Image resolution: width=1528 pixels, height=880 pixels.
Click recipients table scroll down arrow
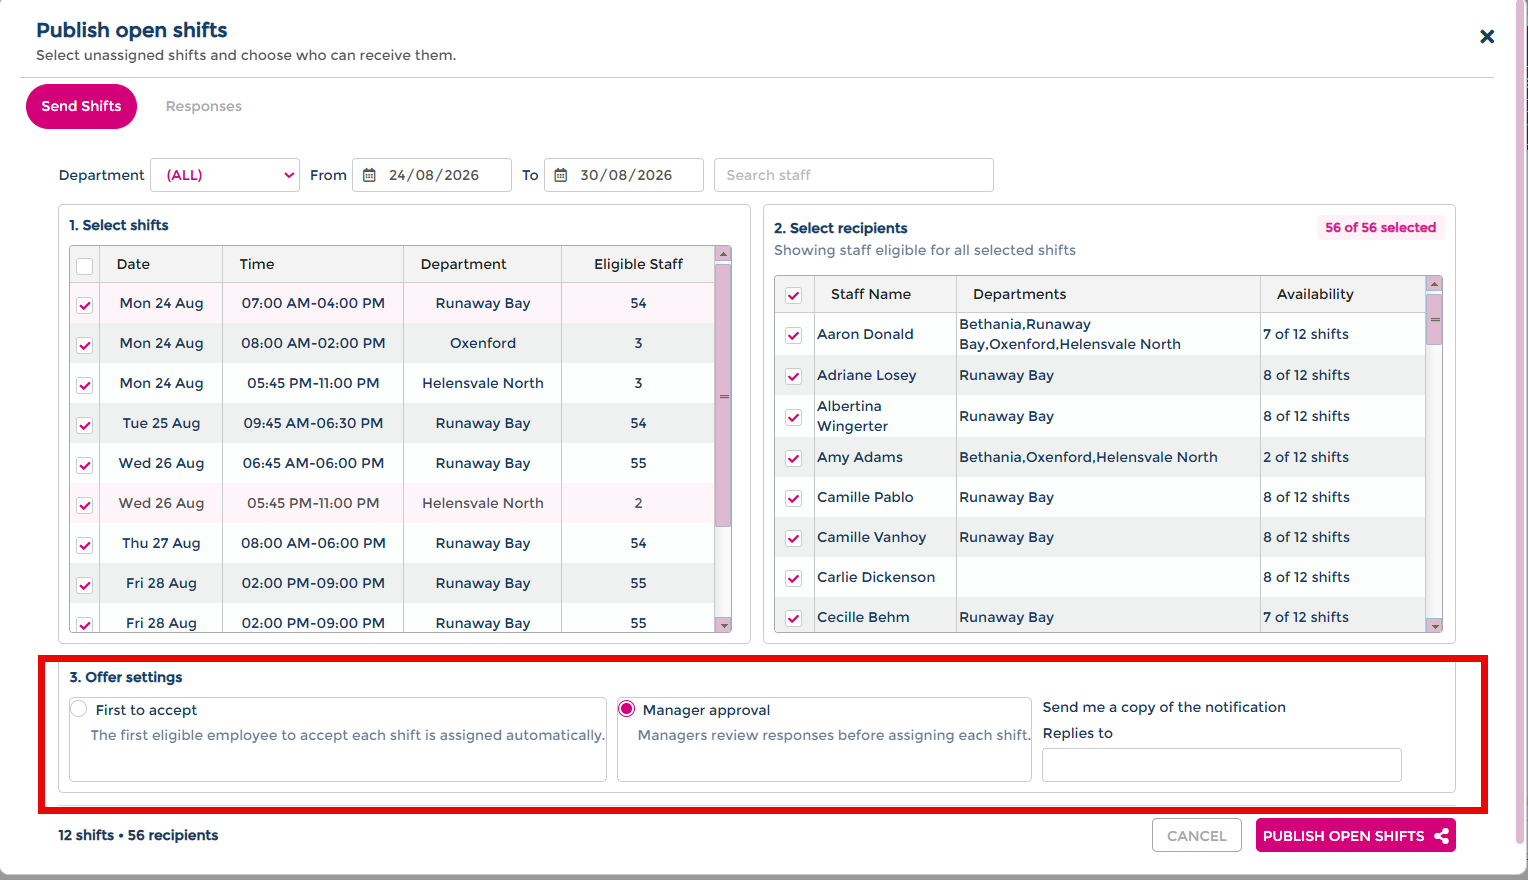point(1434,626)
